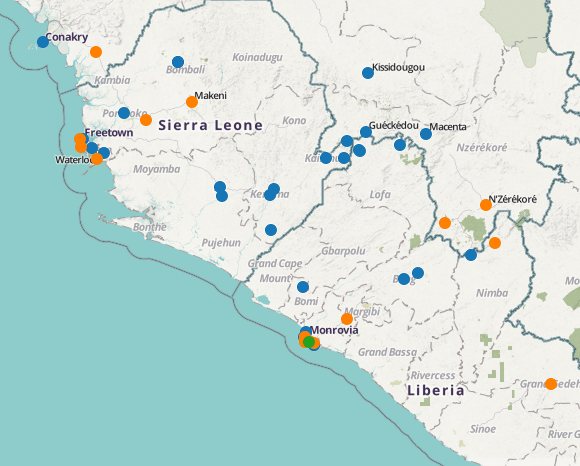This screenshot has width=580, height=466.
Task: Click the Monrovia city label
Action: point(334,330)
